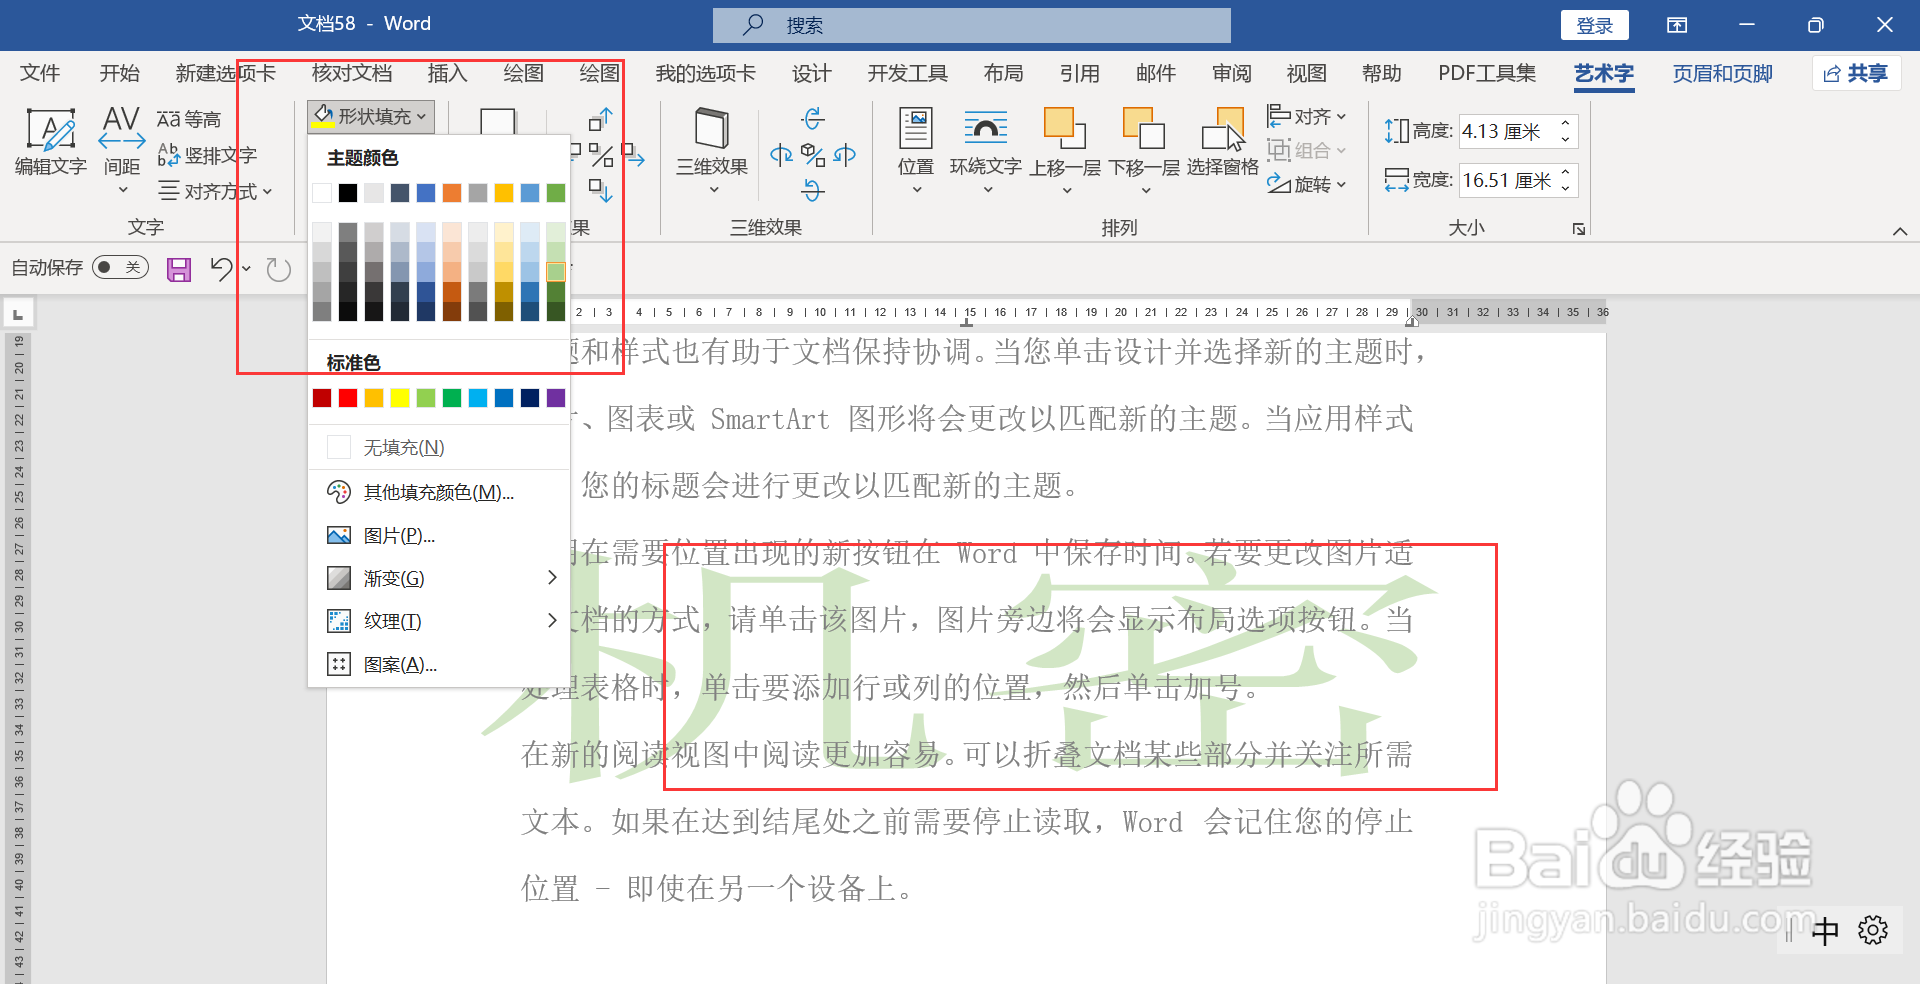The width and height of the screenshot is (1920, 984).
Task: Click the Redo (repeat) icon
Action: coord(279,269)
